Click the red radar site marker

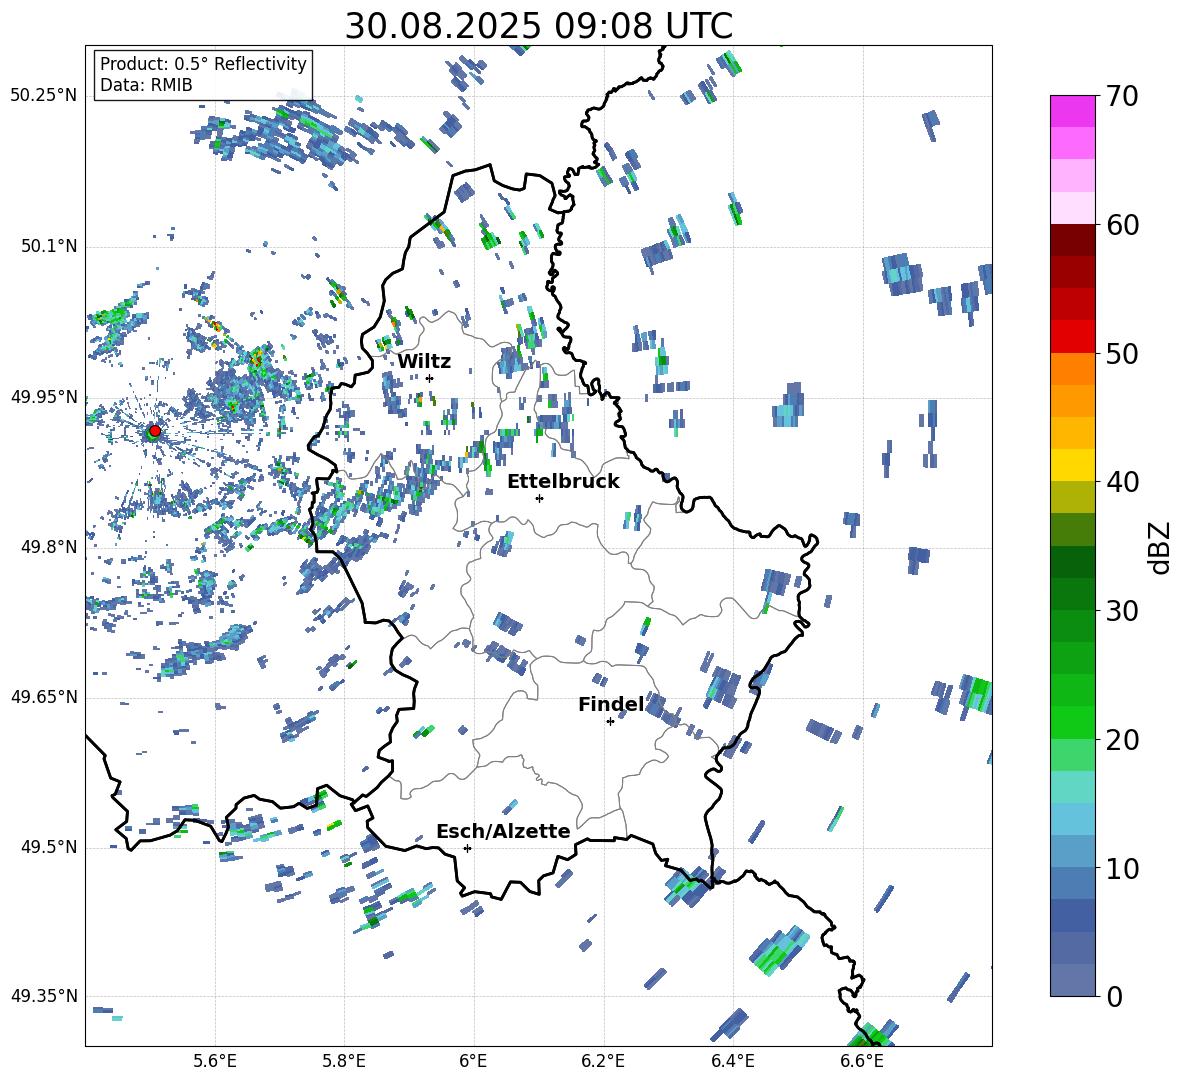(x=155, y=430)
